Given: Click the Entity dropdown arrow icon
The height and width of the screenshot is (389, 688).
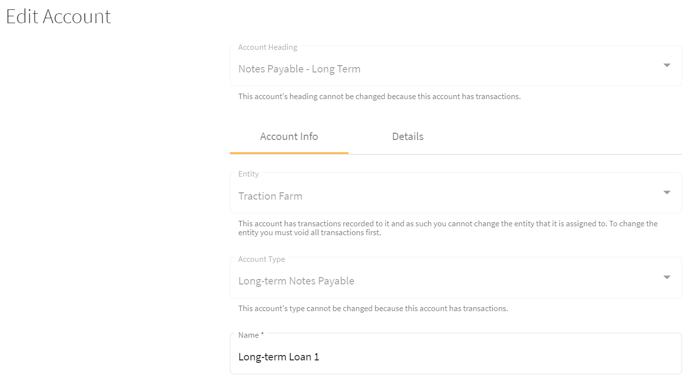Looking at the screenshot, I should pyautogui.click(x=666, y=193).
